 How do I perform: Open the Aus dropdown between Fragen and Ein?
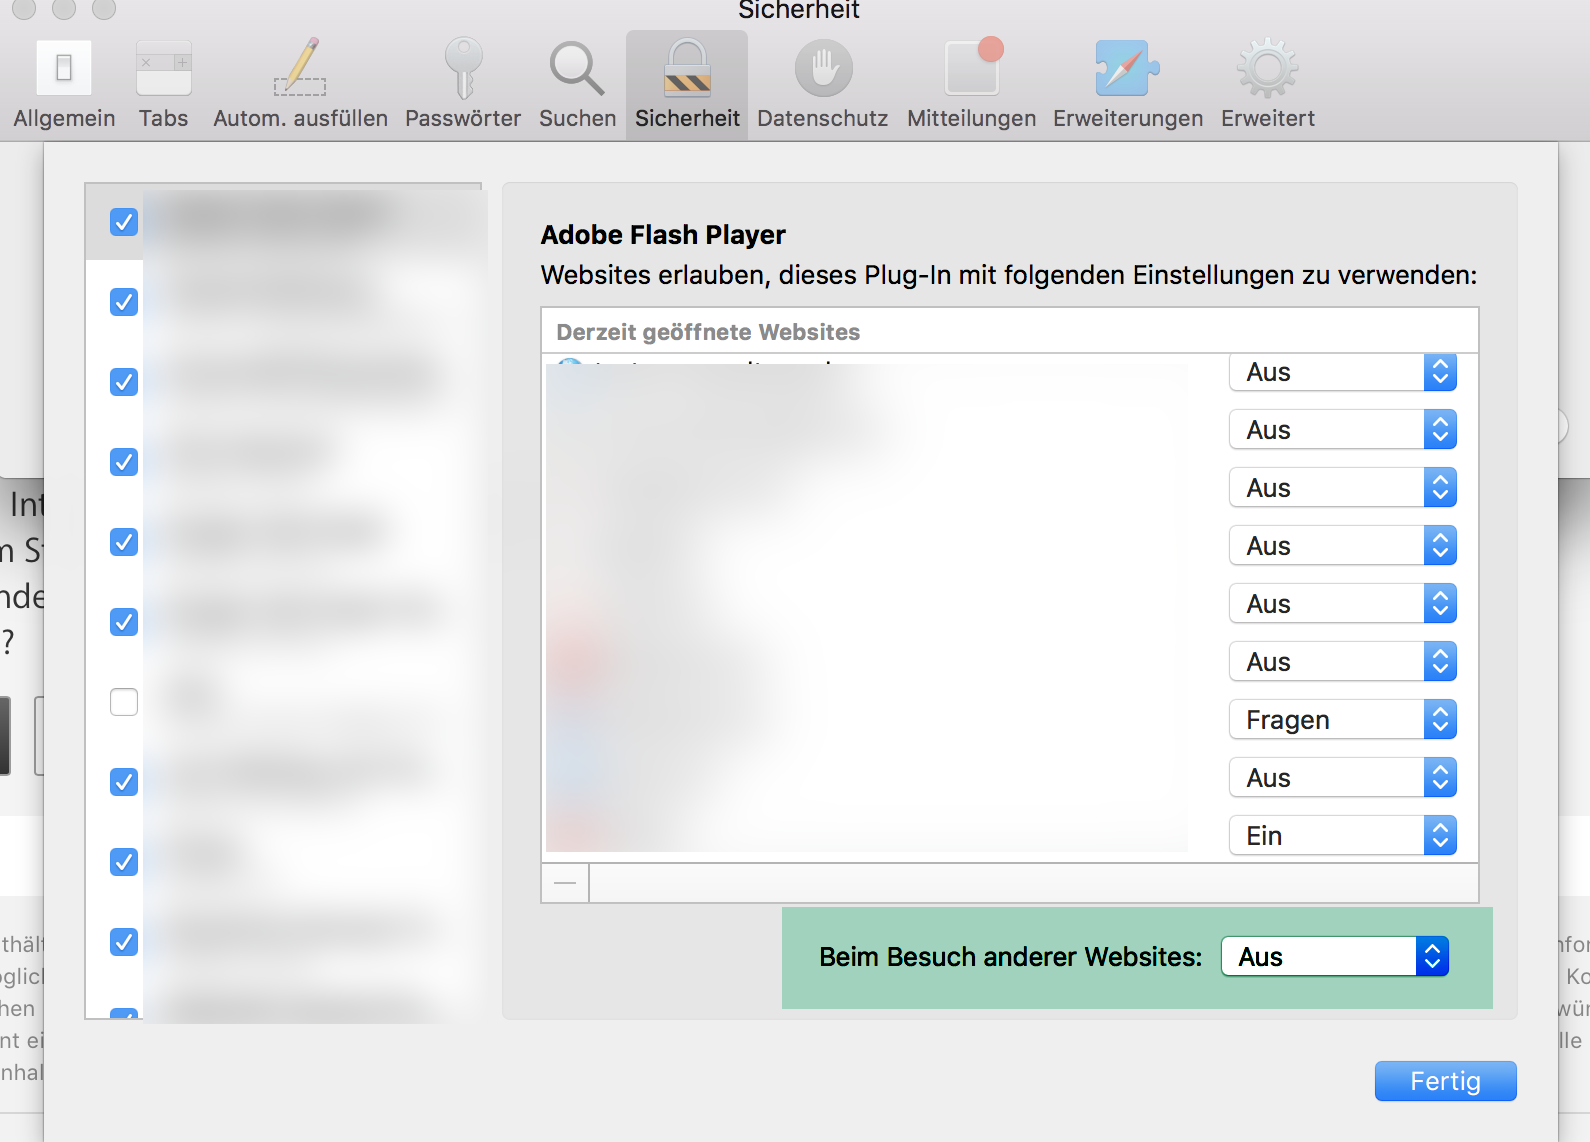1342,778
